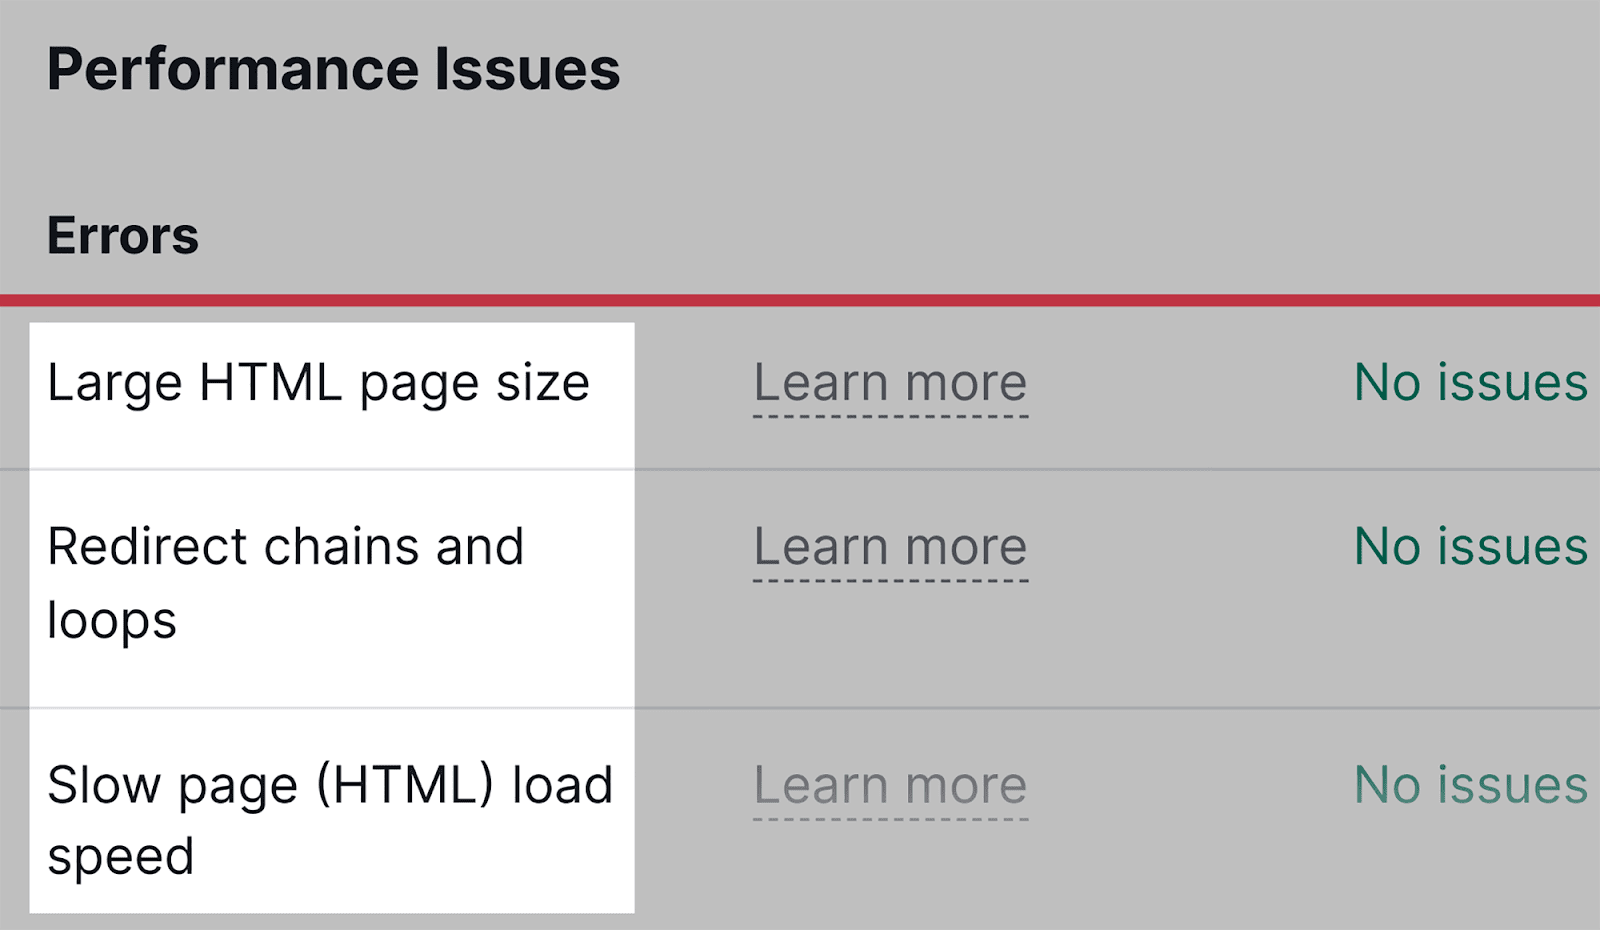Click "HTML" in Large HTML page size
The width and height of the screenshot is (1600, 930).
271,383
